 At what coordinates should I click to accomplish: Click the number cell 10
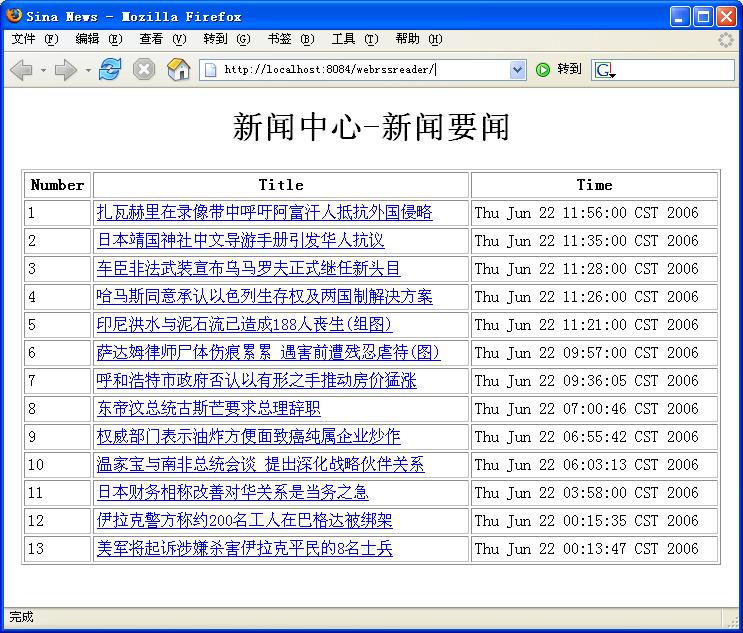point(57,464)
